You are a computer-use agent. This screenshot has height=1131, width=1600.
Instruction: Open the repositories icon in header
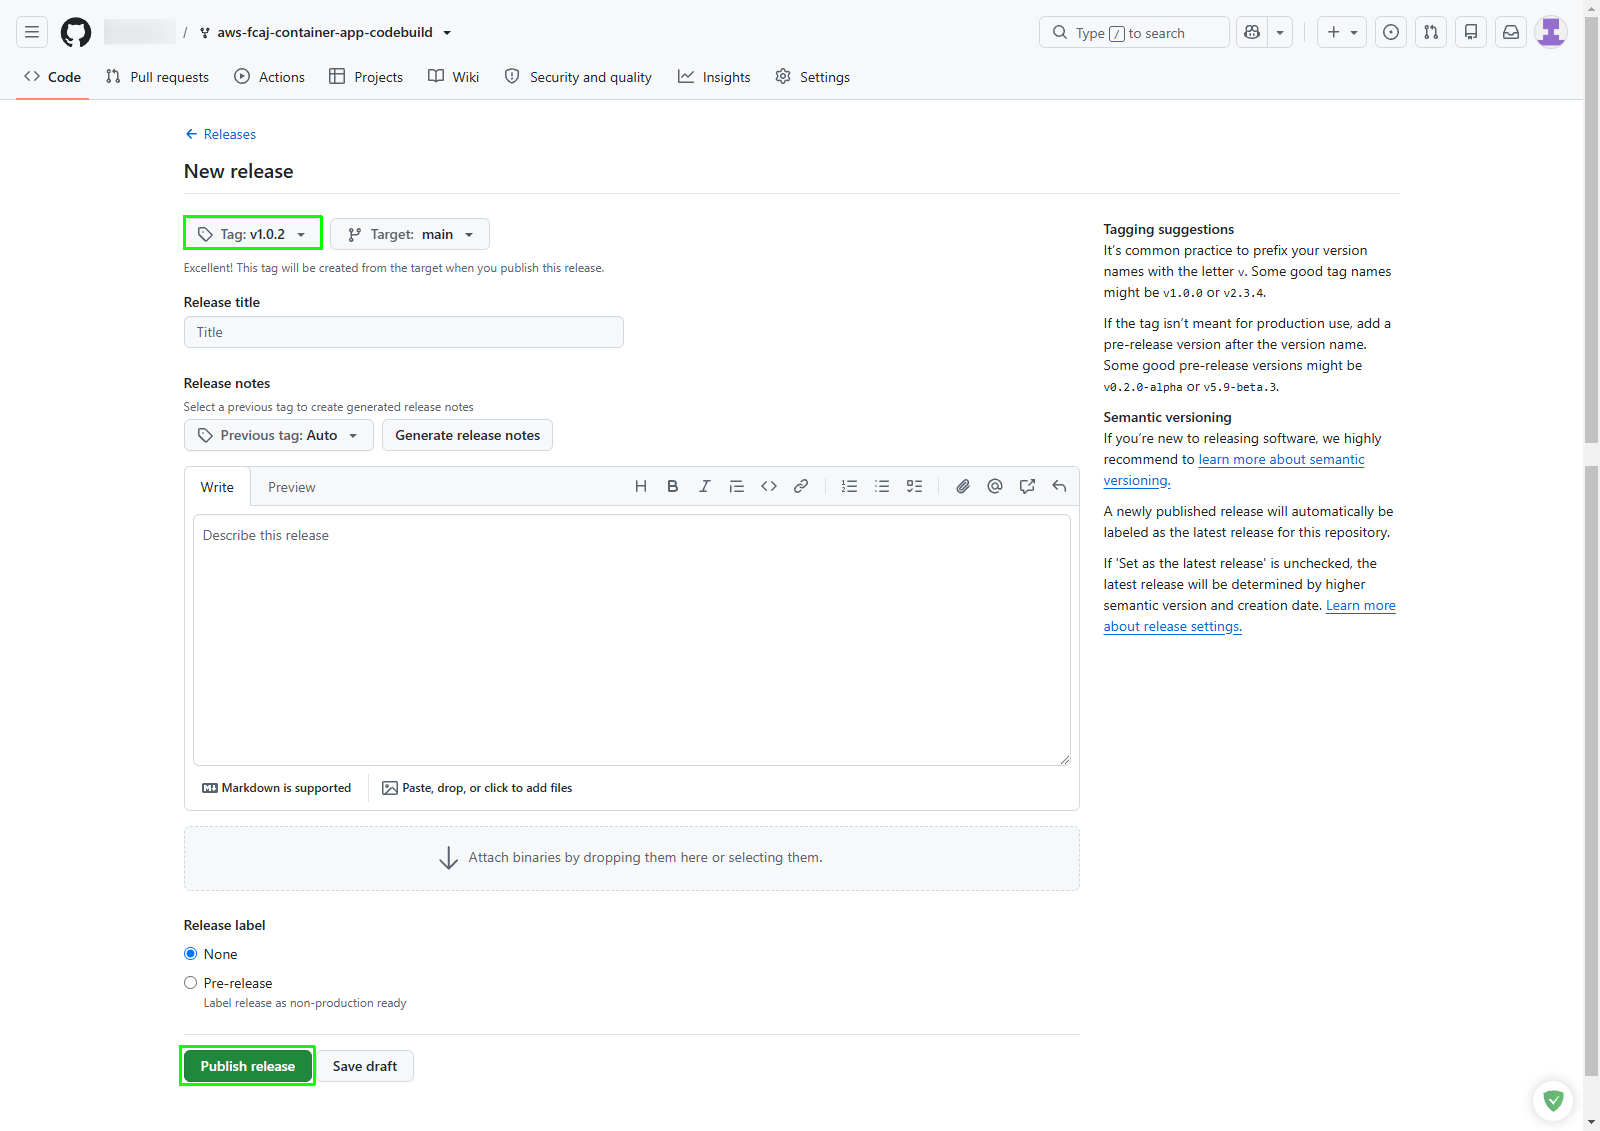1471,32
